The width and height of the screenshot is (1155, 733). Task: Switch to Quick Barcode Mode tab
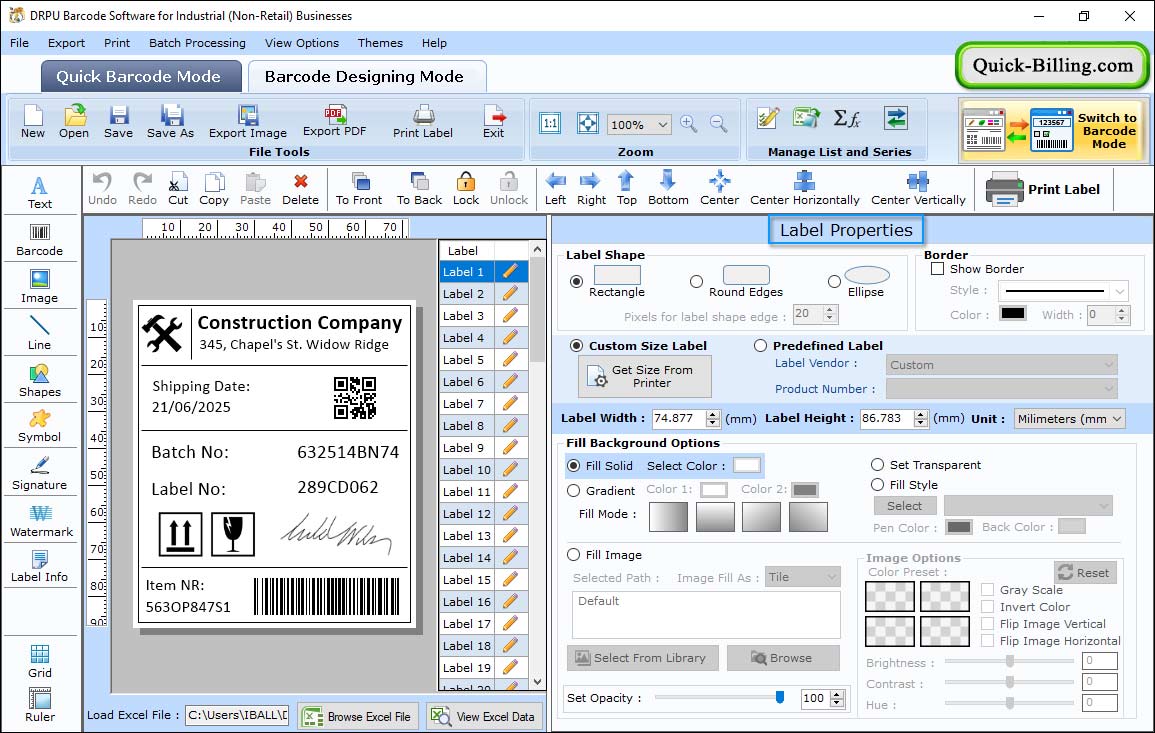point(141,77)
